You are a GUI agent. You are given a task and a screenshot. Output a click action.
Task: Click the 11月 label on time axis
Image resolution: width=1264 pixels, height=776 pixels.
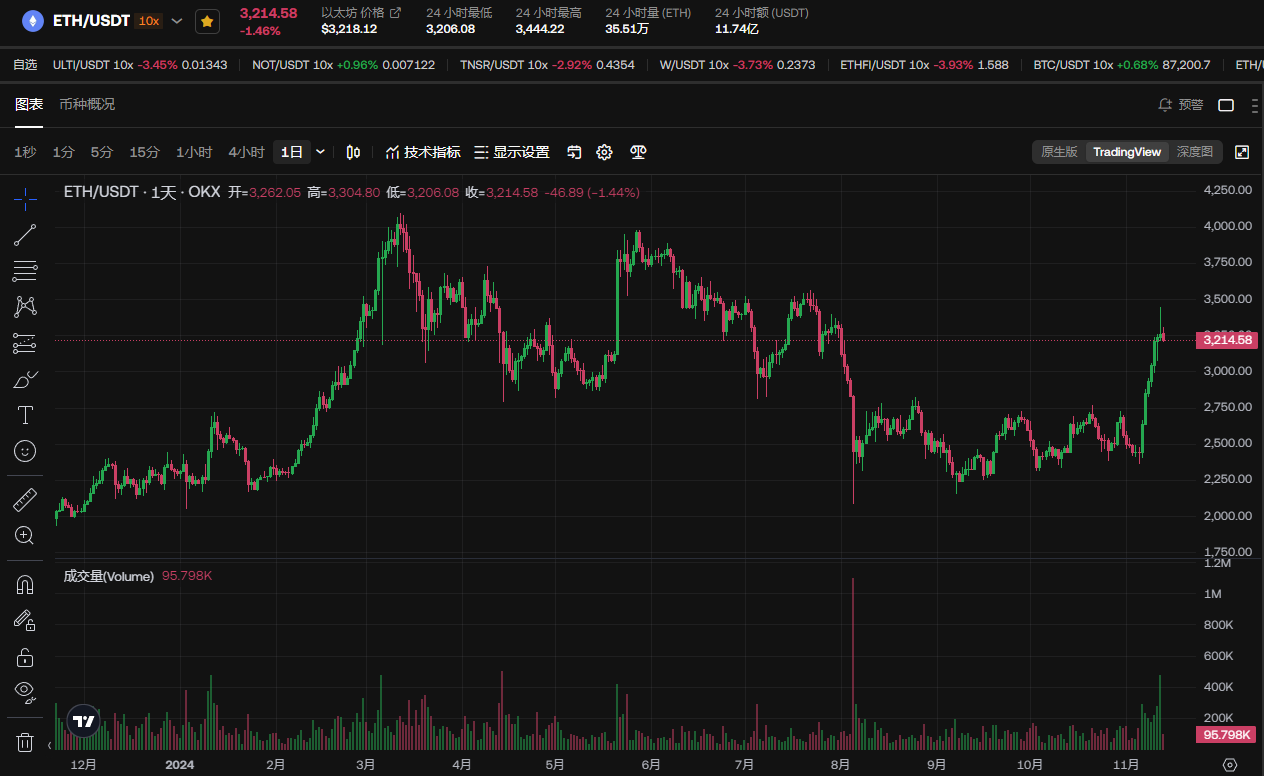point(1126,765)
